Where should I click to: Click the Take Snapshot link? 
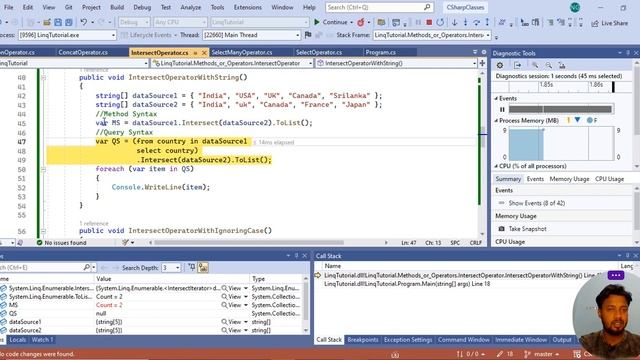(x=527, y=229)
